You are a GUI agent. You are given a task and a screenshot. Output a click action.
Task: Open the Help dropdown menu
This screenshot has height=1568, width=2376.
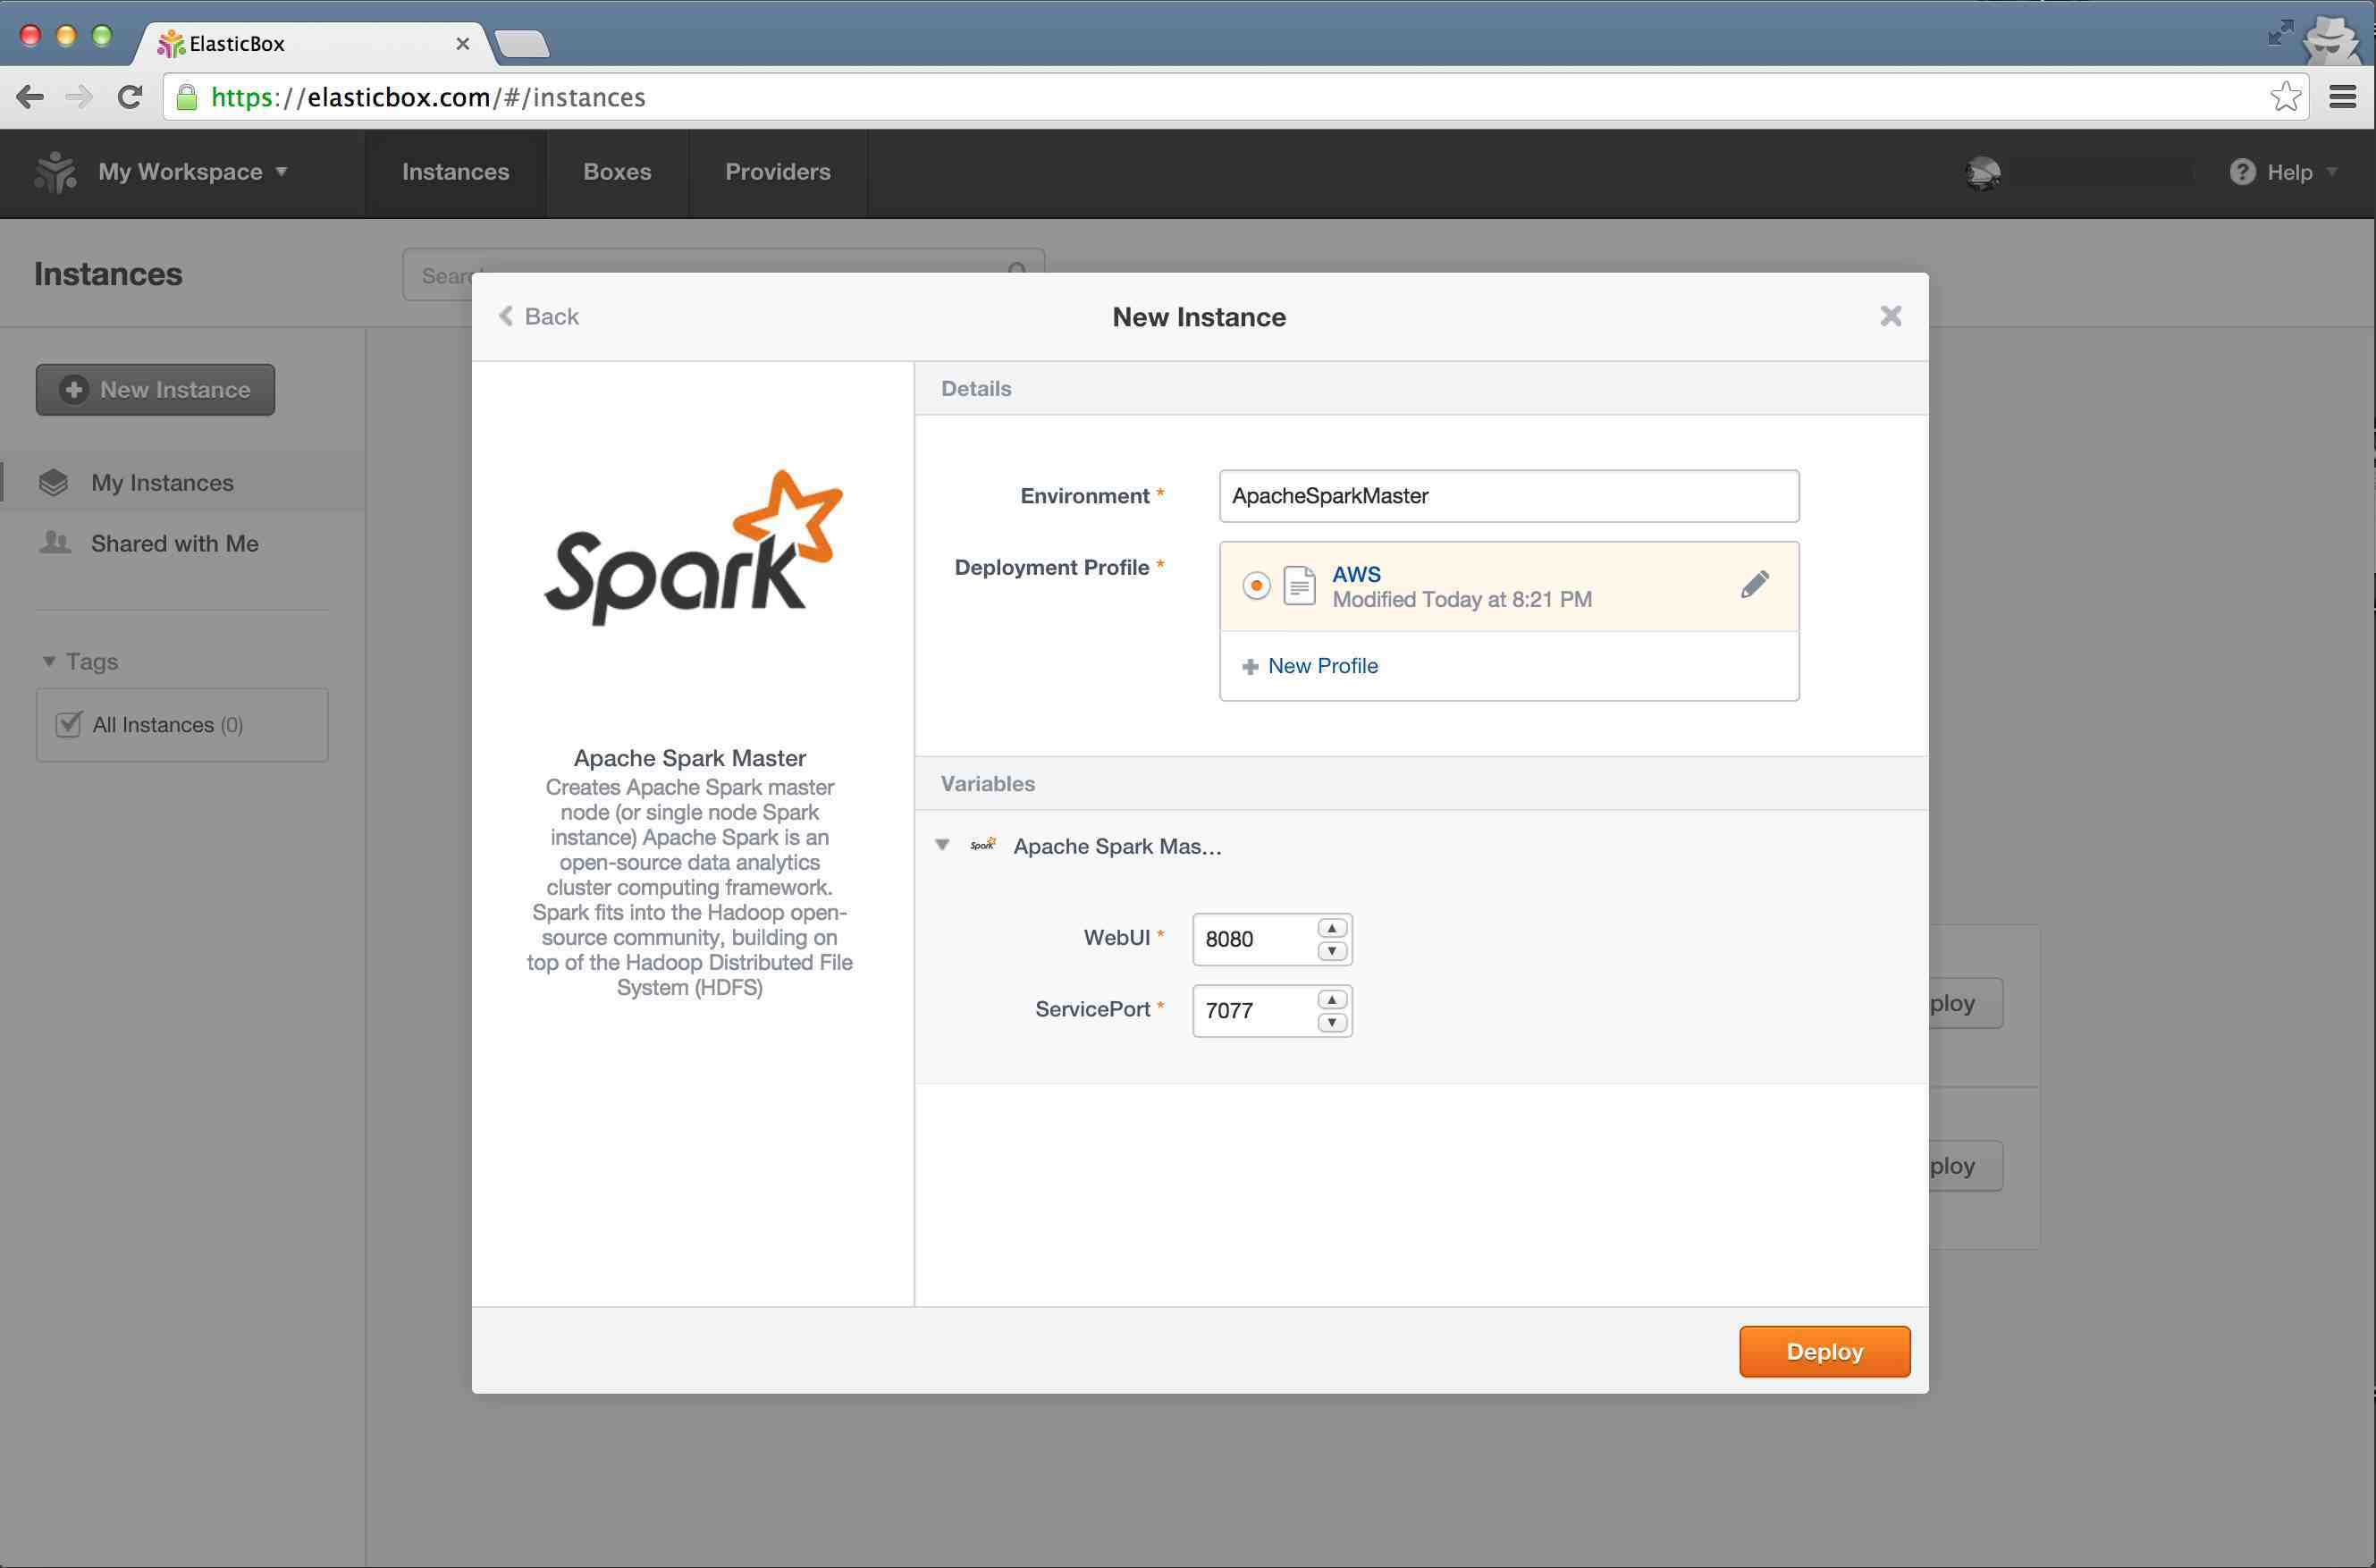point(2303,172)
